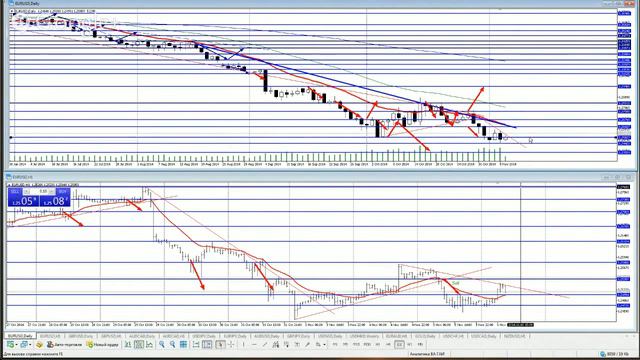
Task: Toggle chart shift
Action: click(207, 344)
